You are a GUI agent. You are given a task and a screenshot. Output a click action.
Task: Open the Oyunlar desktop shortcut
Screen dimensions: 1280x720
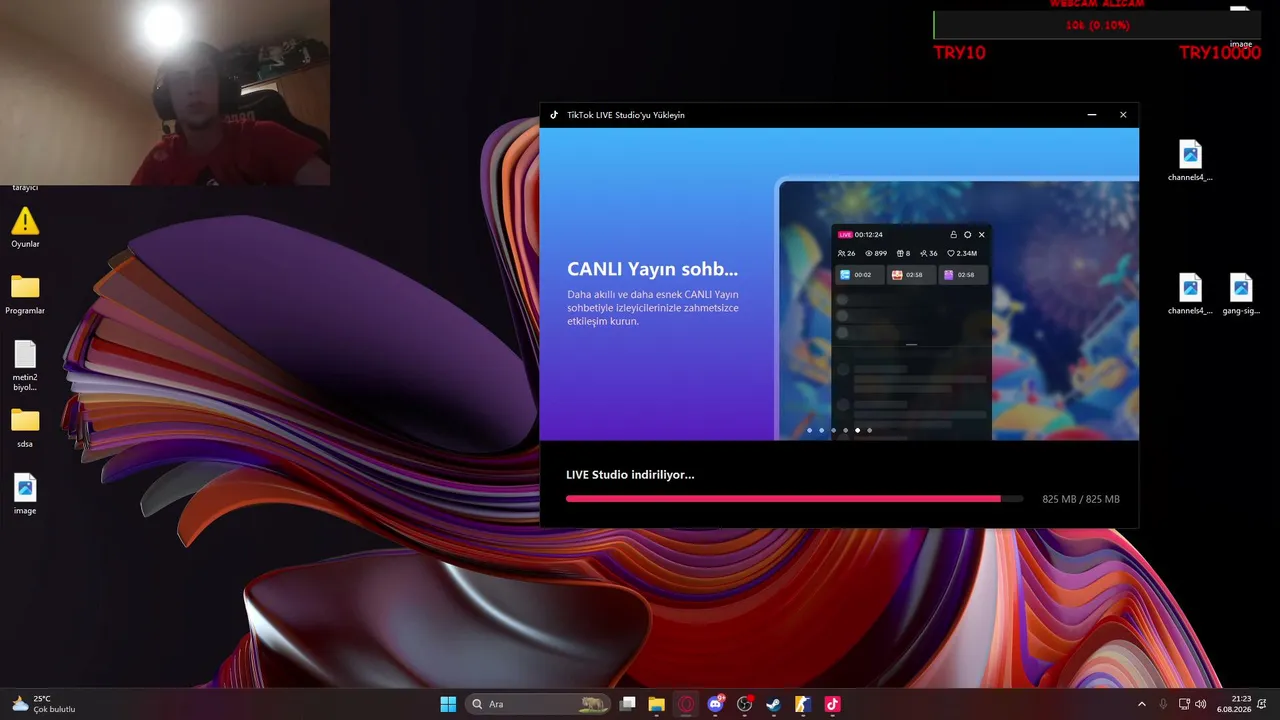point(25,227)
